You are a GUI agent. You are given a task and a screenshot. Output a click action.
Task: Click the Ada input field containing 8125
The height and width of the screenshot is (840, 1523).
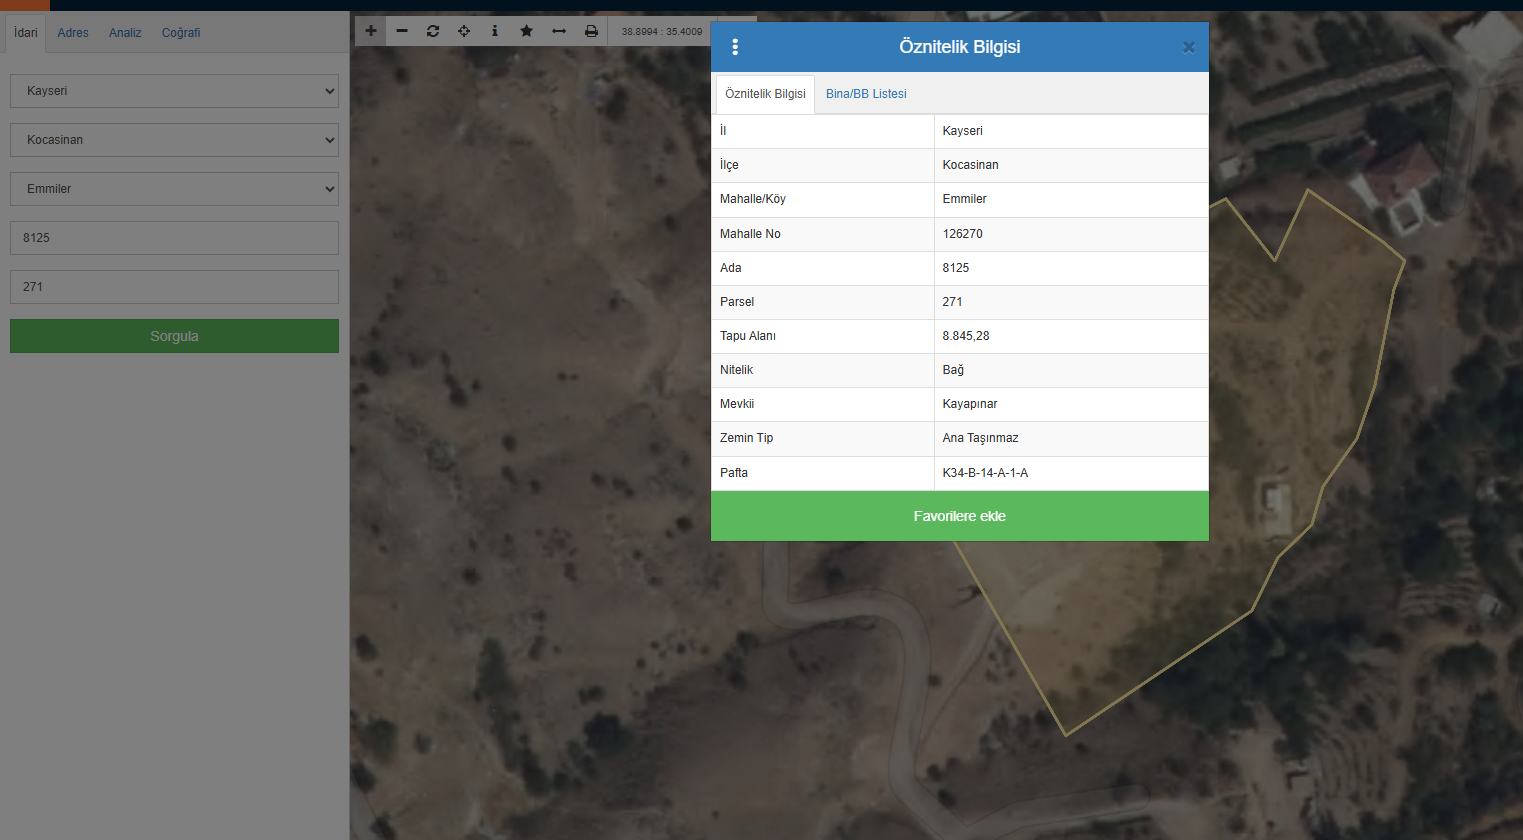point(174,238)
